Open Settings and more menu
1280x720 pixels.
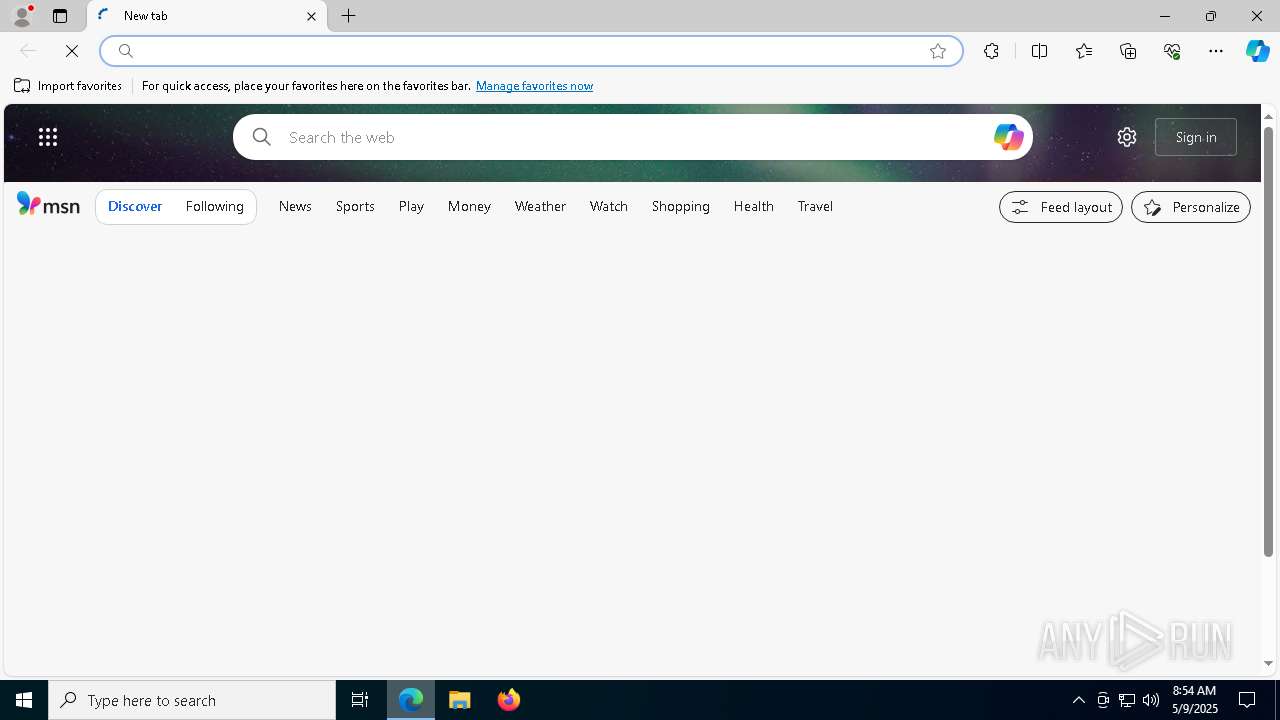(1216, 51)
